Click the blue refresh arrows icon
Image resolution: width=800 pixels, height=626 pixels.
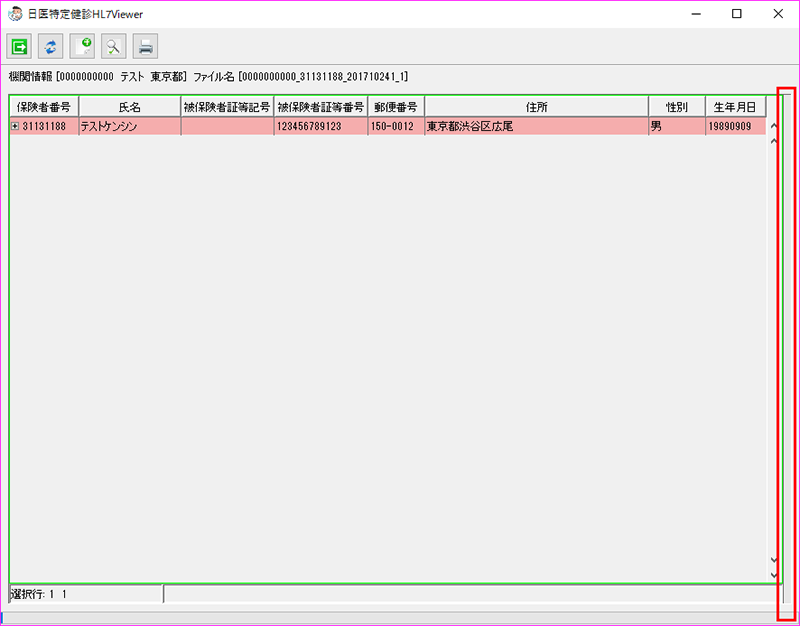coord(50,46)
